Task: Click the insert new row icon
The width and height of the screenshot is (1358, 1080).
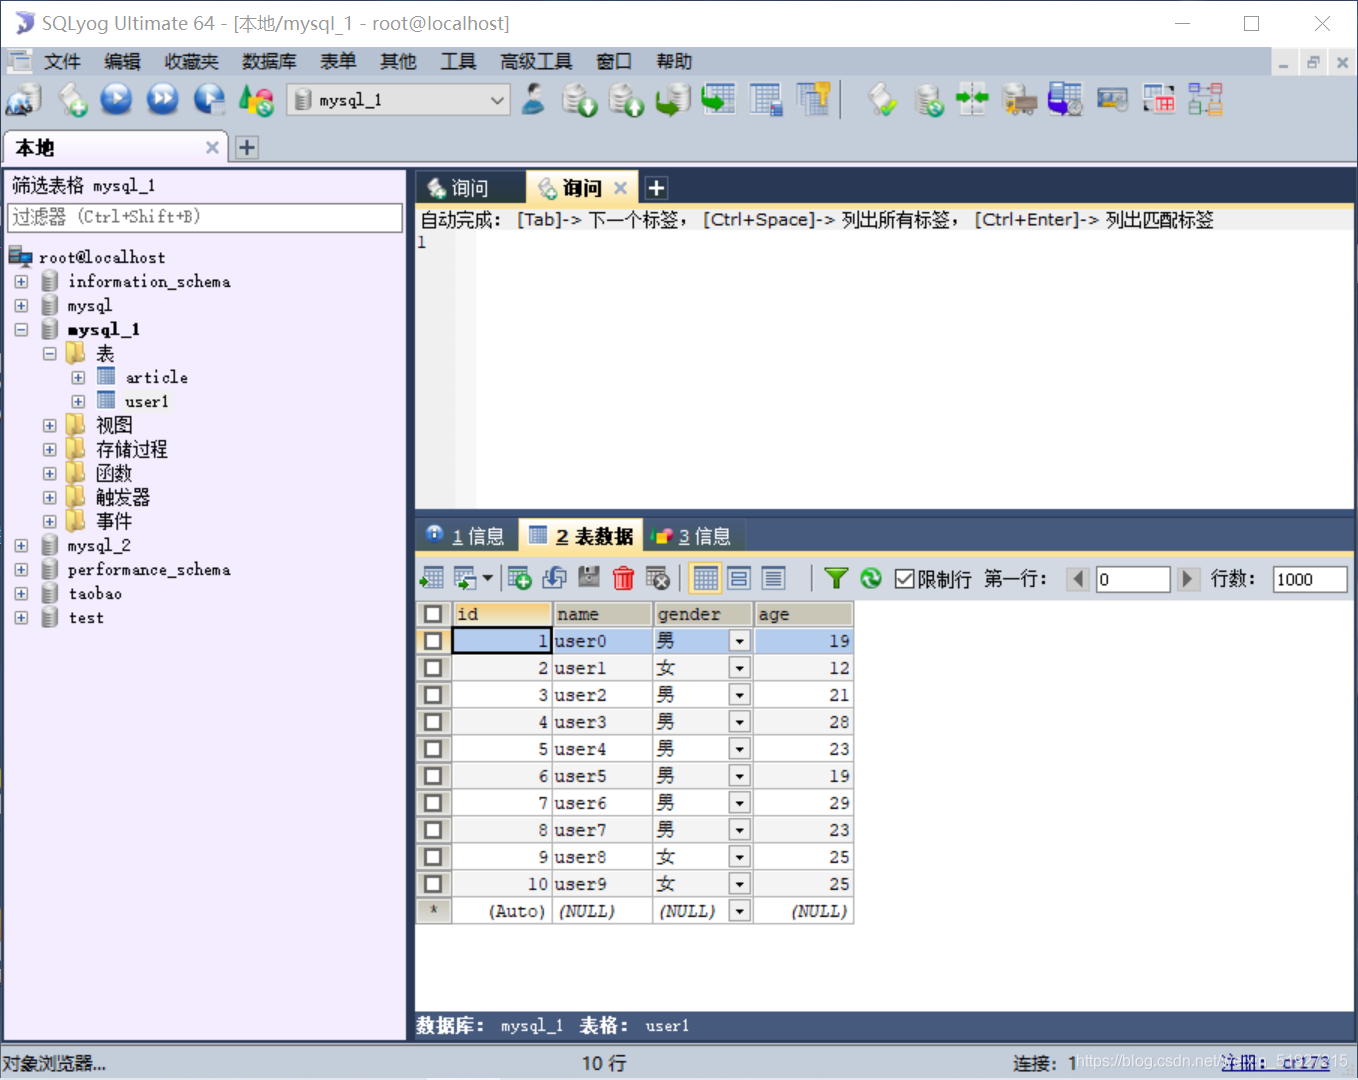Action: coord(519,578)
